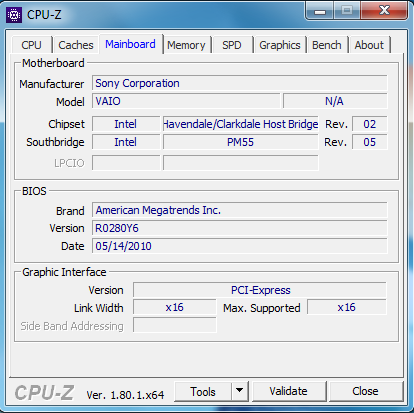Open the Caches tab
This screenshot has height=413, width=414.
coord(76,45)
